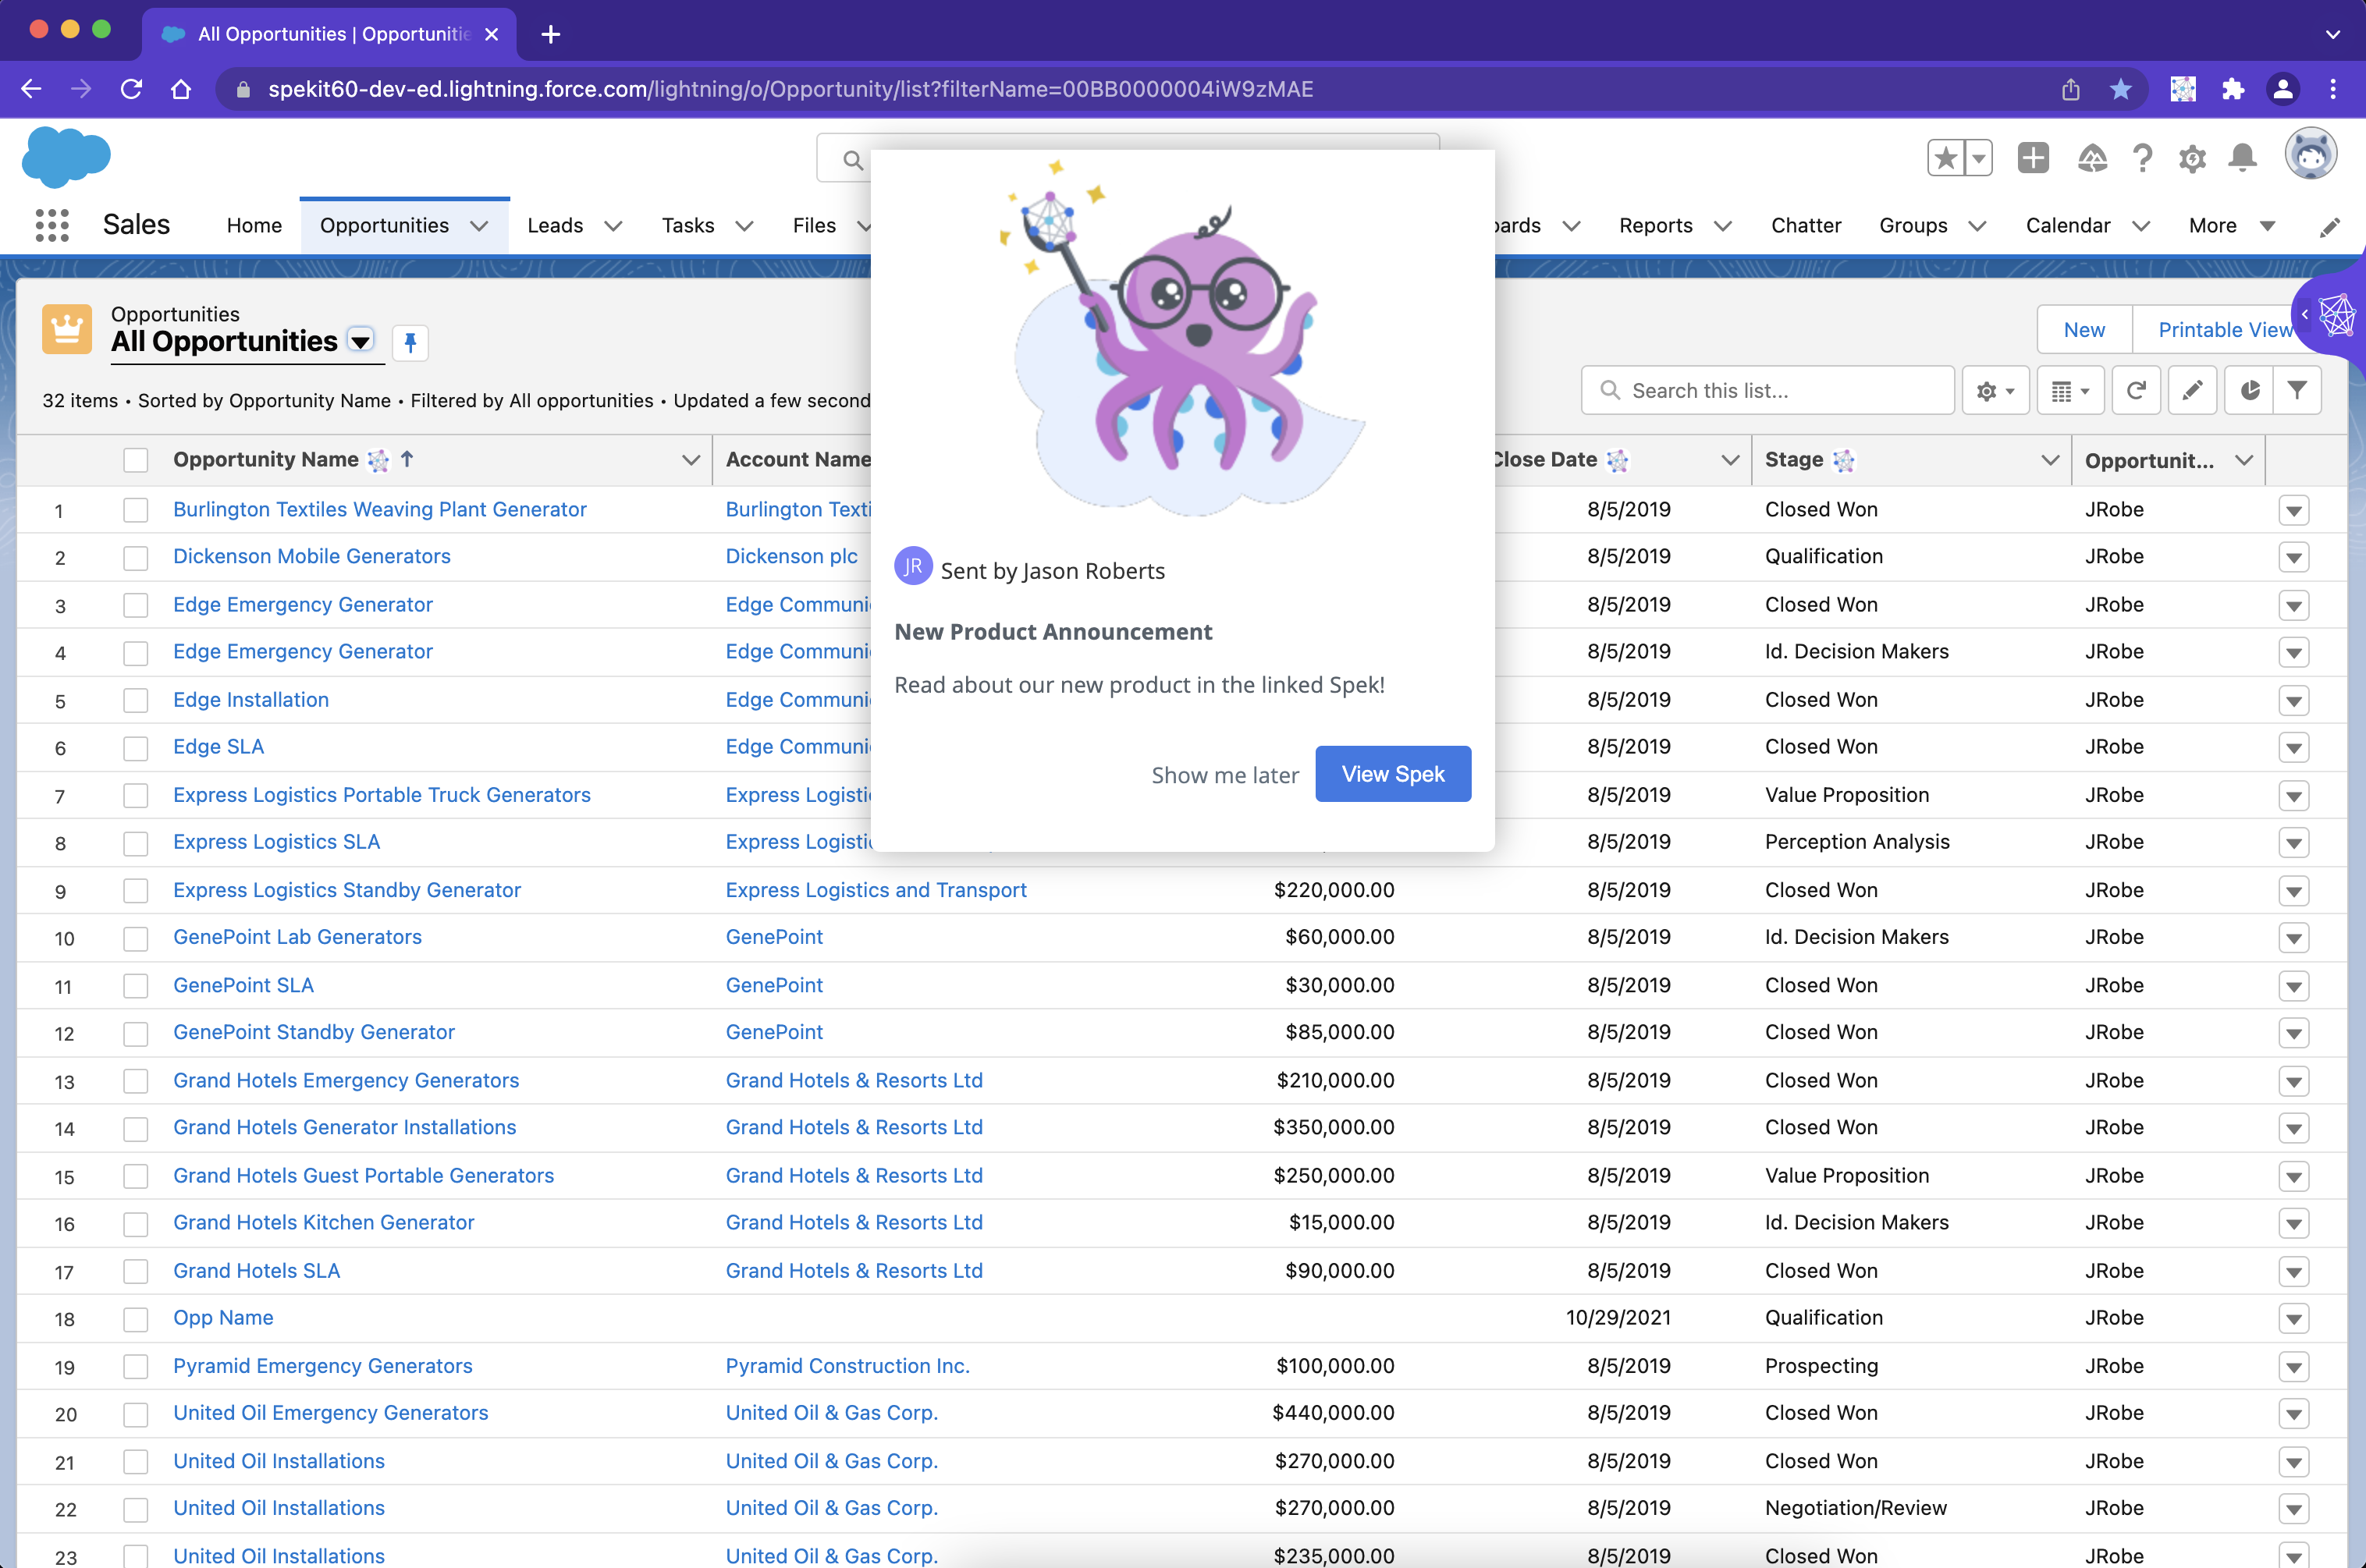Open the Chrome three-dot menu

click(2333, 89)
